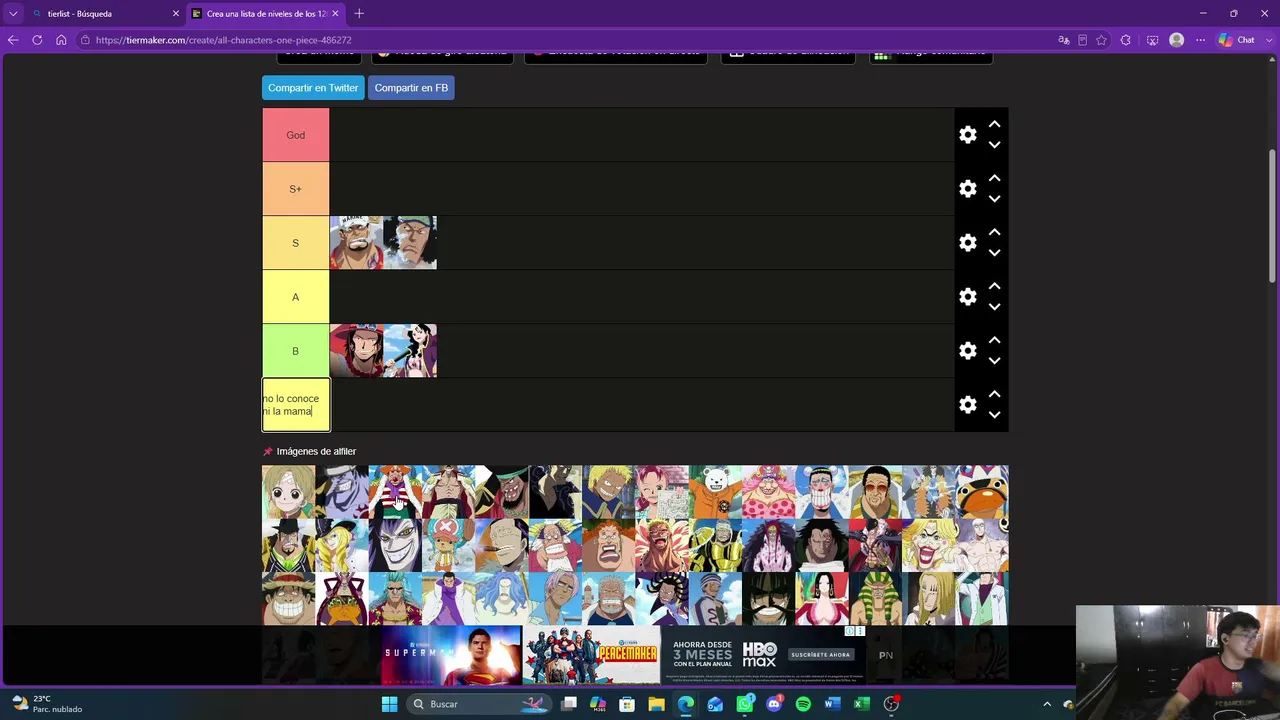Image resolution: width=1280 pixels, height=720 pixels.
Task: Open the browser settings and more menu
Action: click(x=1201, y=40)
